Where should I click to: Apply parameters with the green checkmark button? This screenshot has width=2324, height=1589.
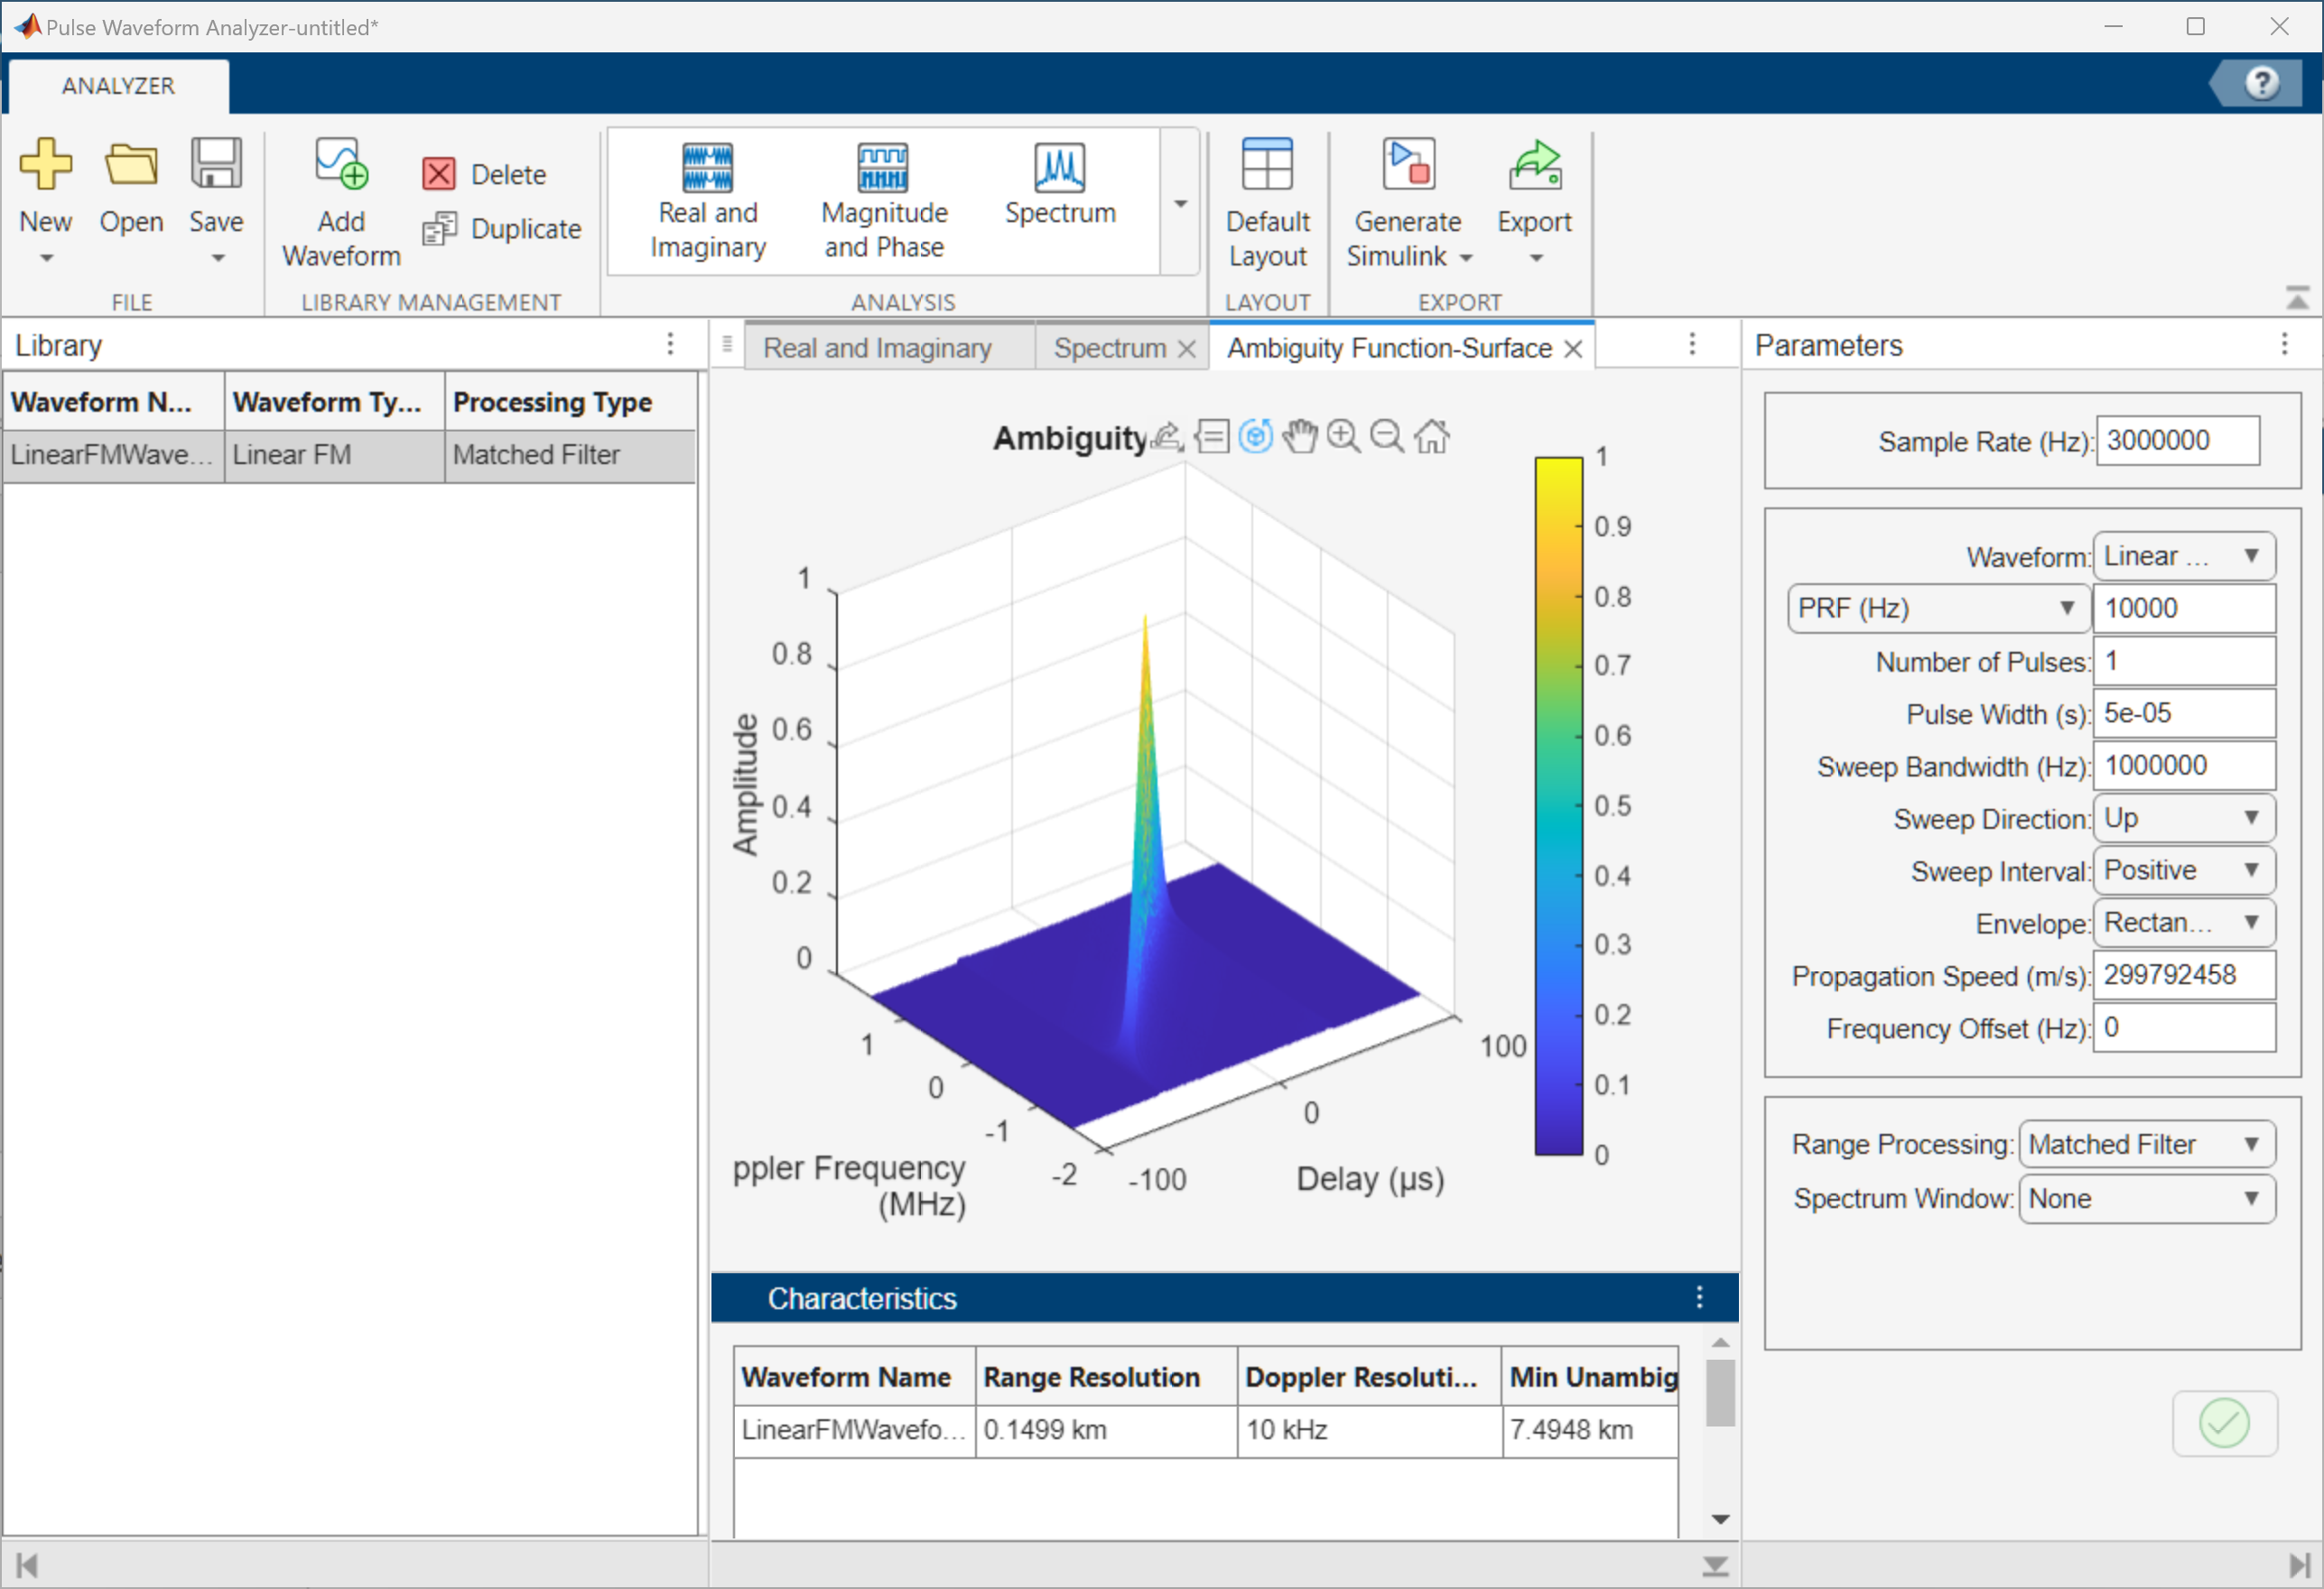click(x=2224, y=1423)
